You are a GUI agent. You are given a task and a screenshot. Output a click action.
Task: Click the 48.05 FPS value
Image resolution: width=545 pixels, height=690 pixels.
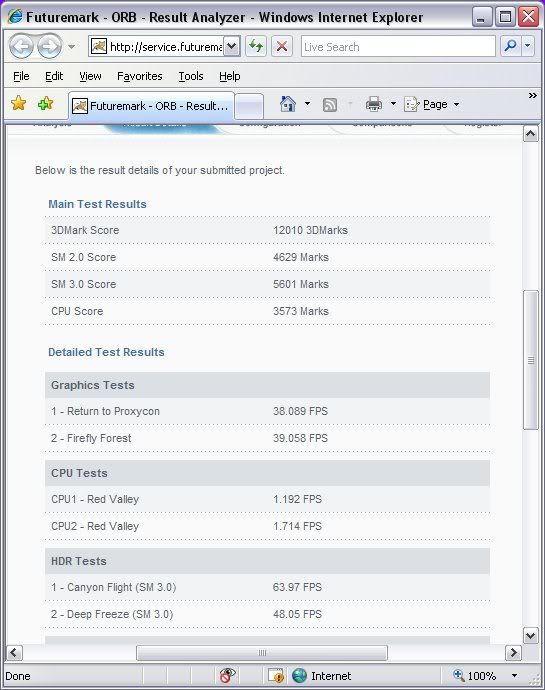[297, 614]
